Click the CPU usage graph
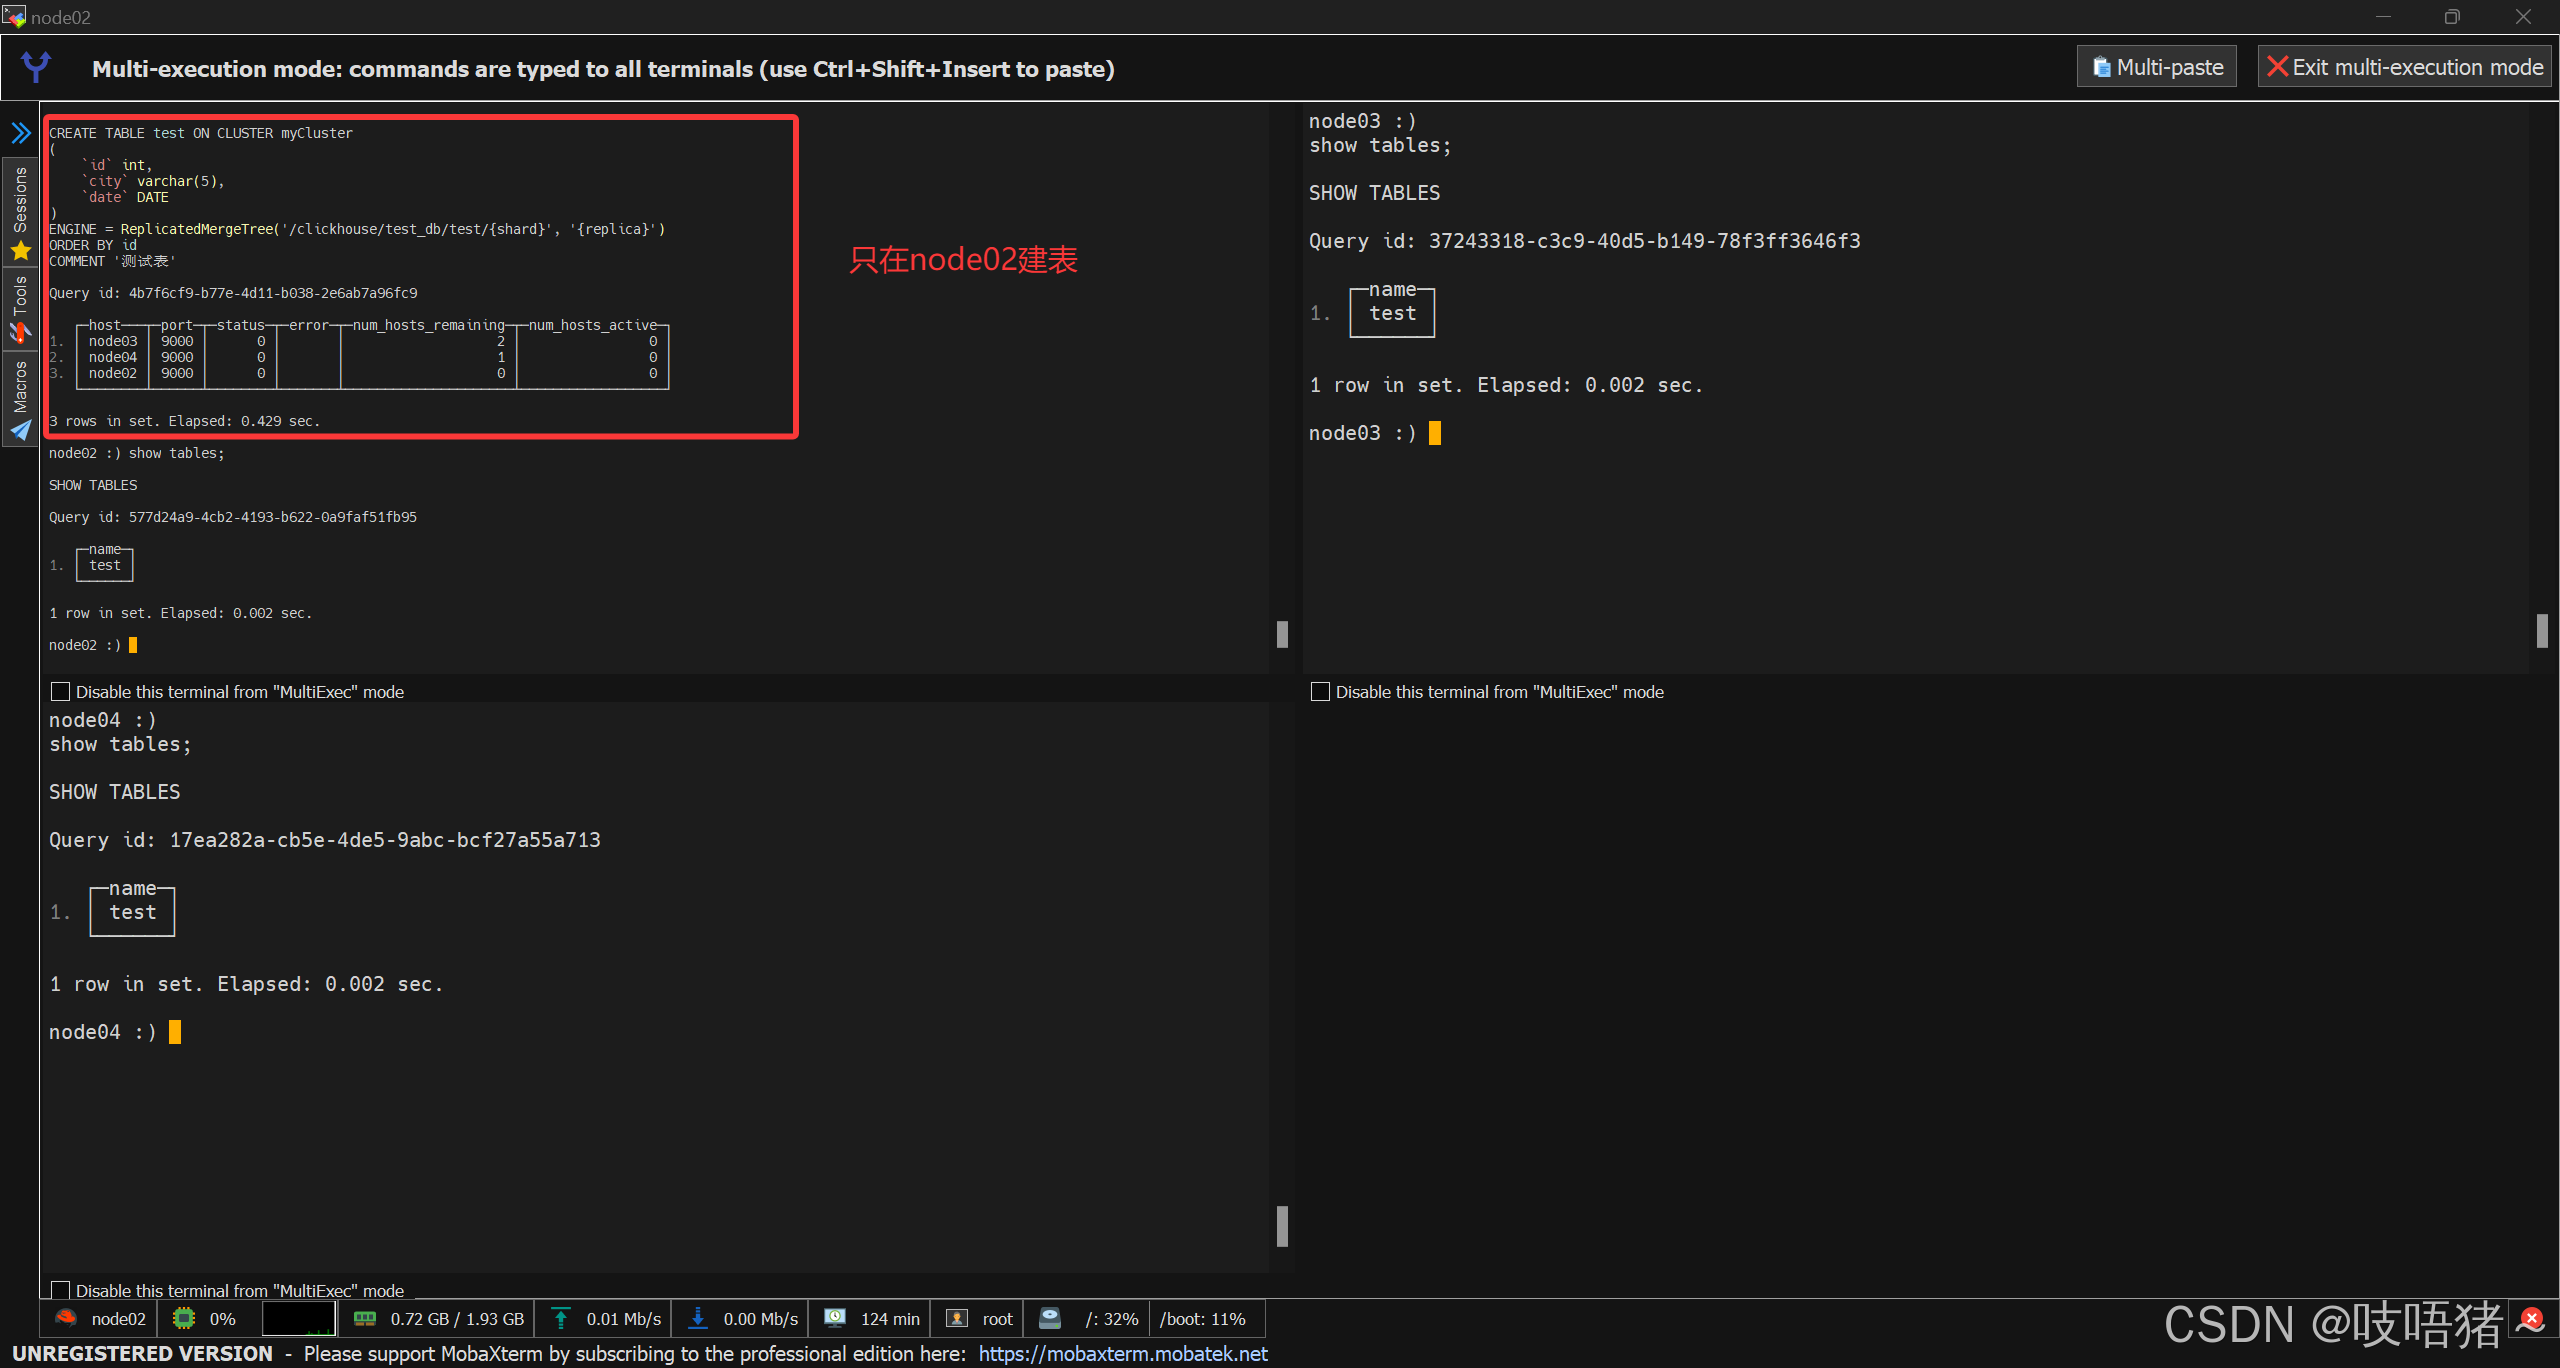 click(298, 1319)
